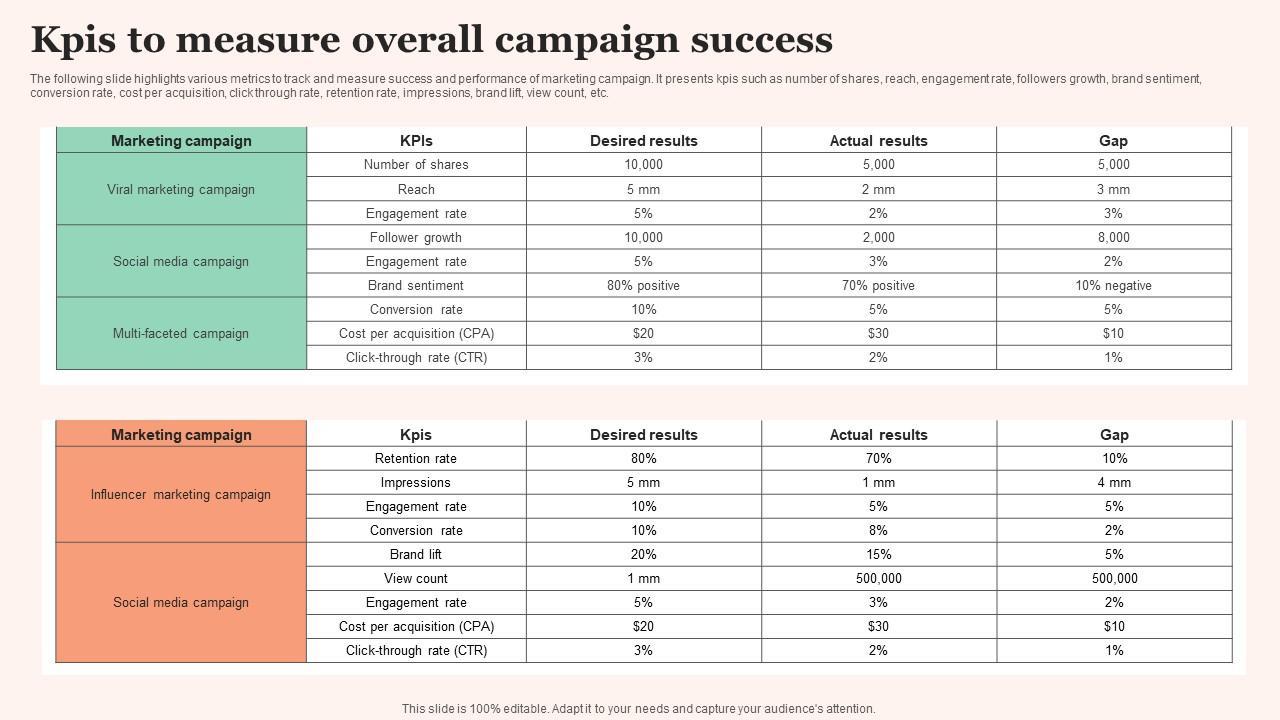Select the "Brand sentiment" KPI cell
Screen dimensions: 1280x720
(416, 285)
